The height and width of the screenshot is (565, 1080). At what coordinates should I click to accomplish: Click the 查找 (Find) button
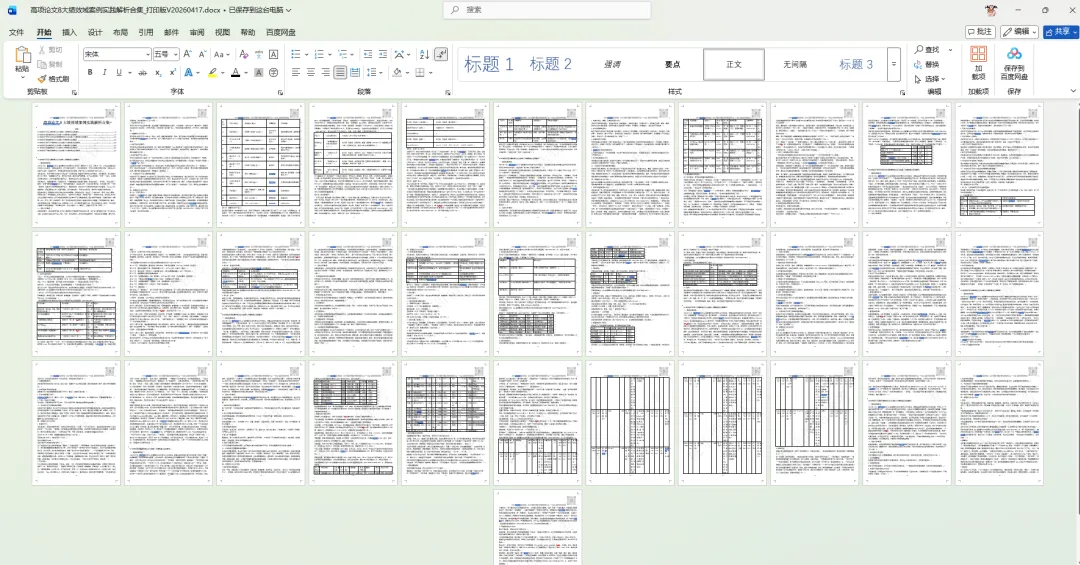[x=927, y=50]
